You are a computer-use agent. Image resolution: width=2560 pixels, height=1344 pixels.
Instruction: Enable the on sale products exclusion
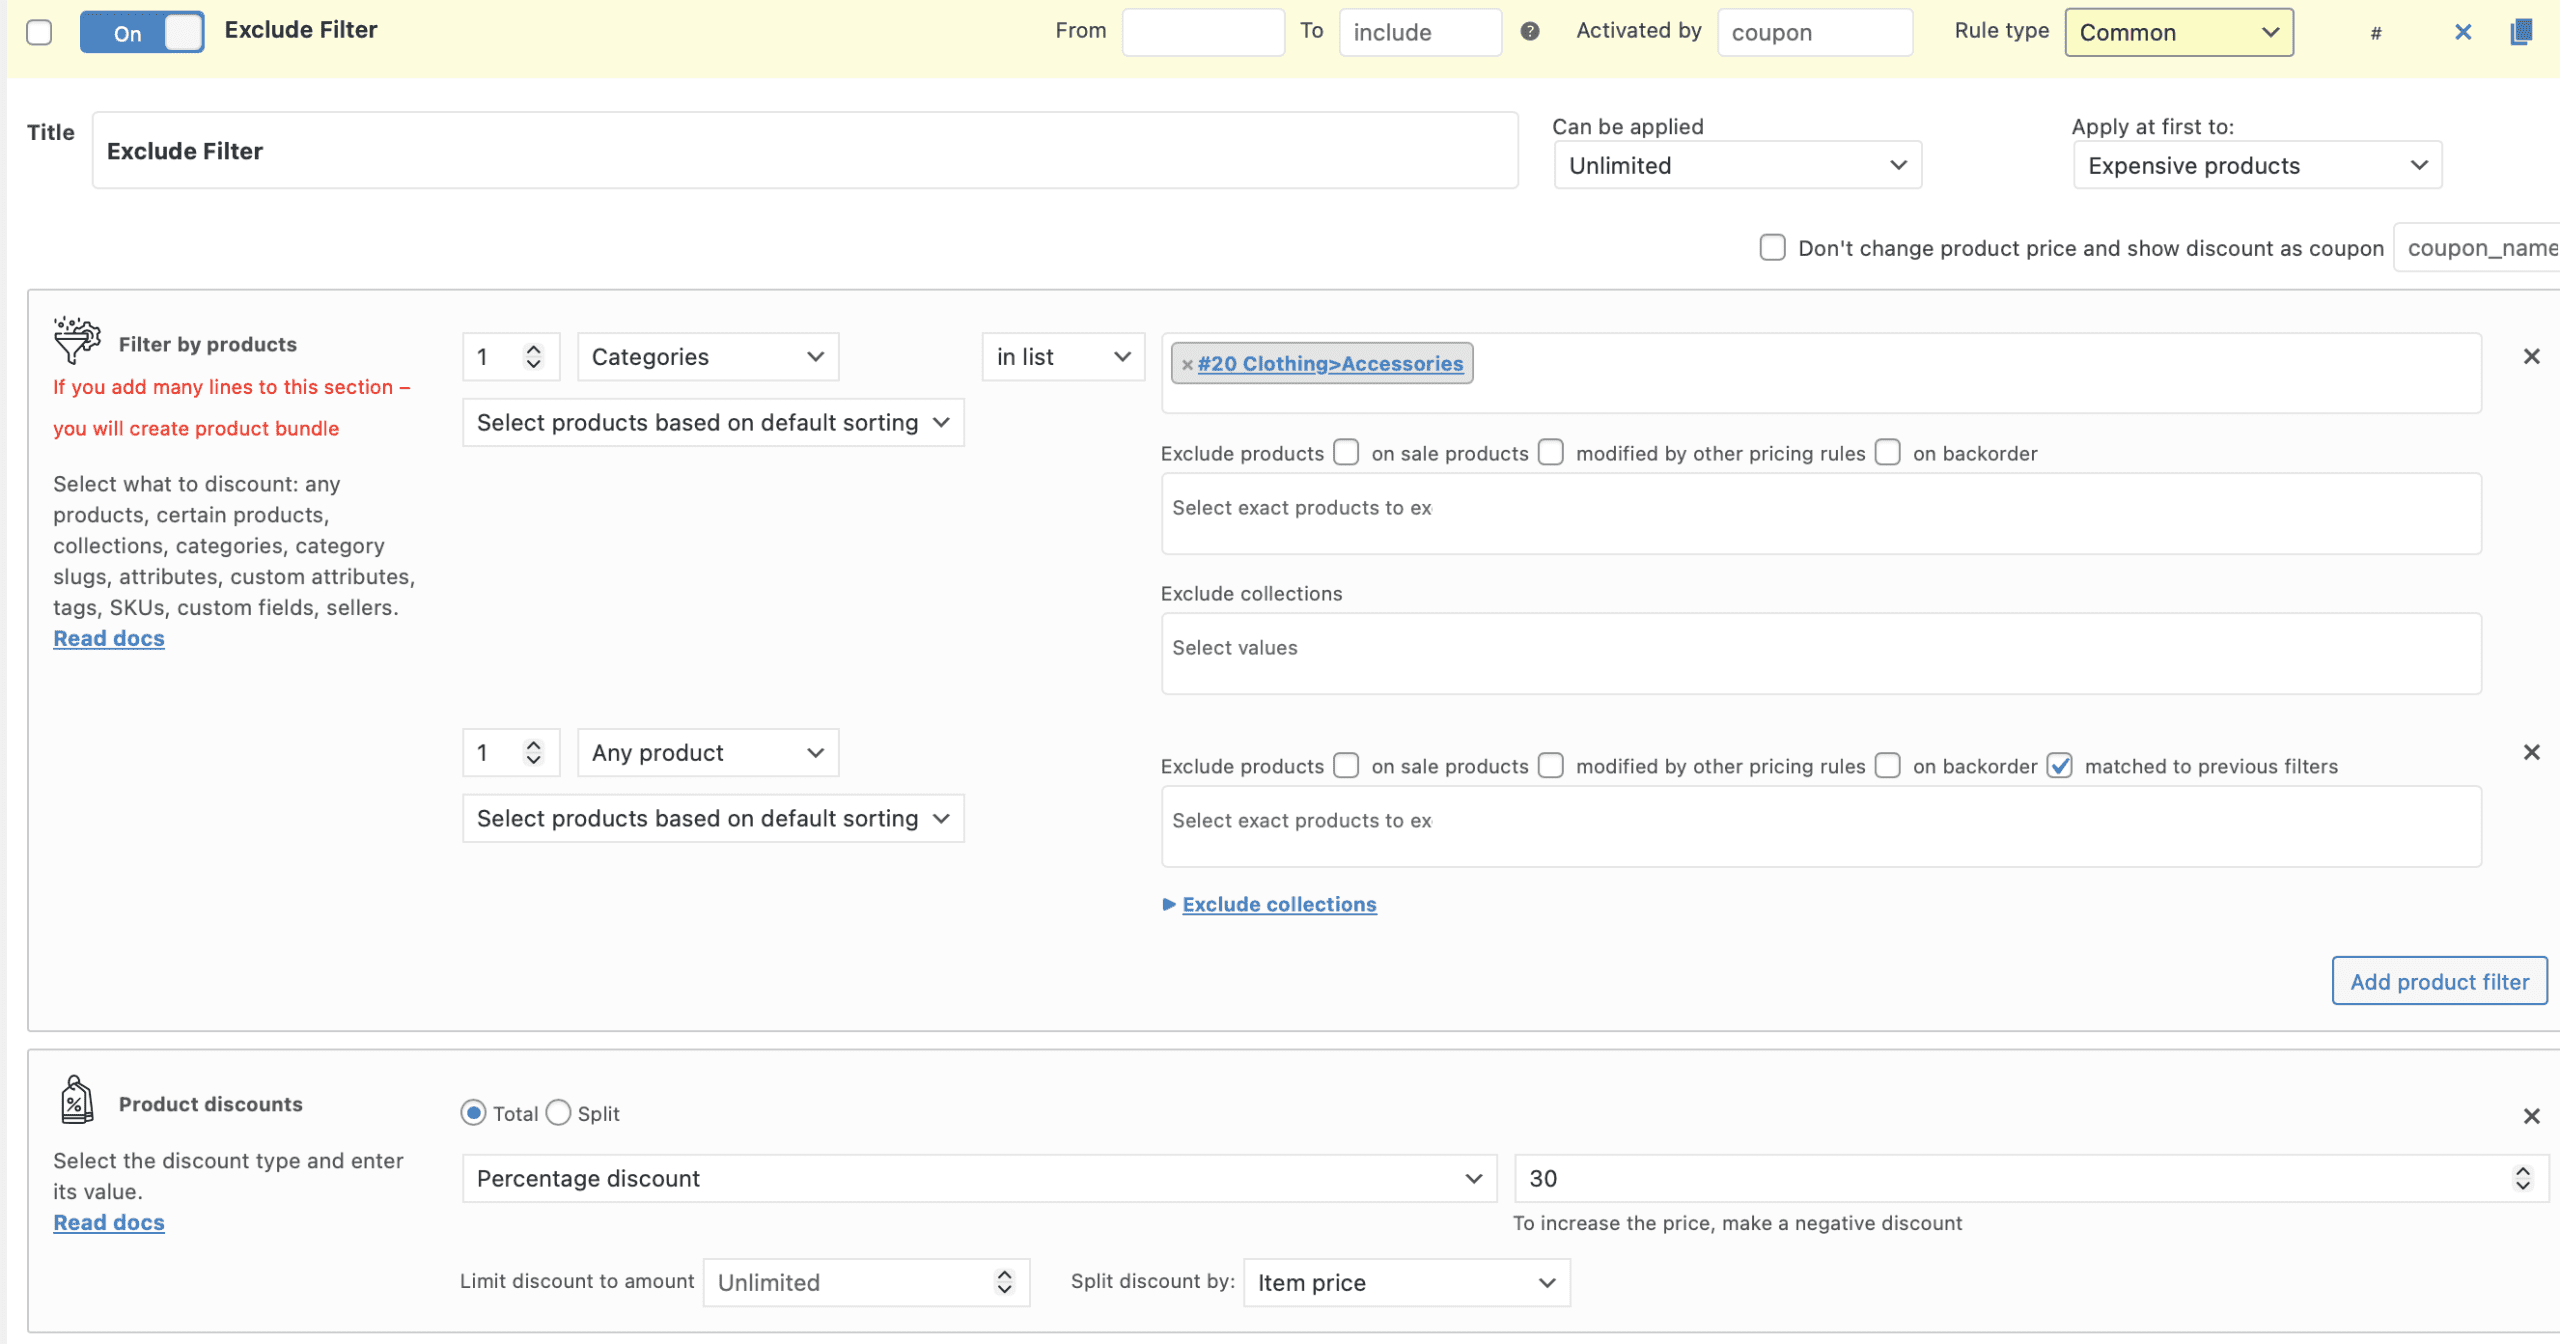(x=1346, y=452)
